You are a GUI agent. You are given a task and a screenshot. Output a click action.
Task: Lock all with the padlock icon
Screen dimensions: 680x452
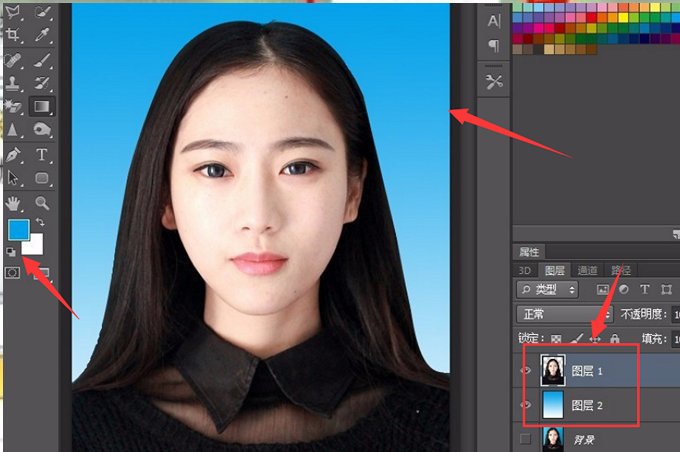click(x=615, y=338)
